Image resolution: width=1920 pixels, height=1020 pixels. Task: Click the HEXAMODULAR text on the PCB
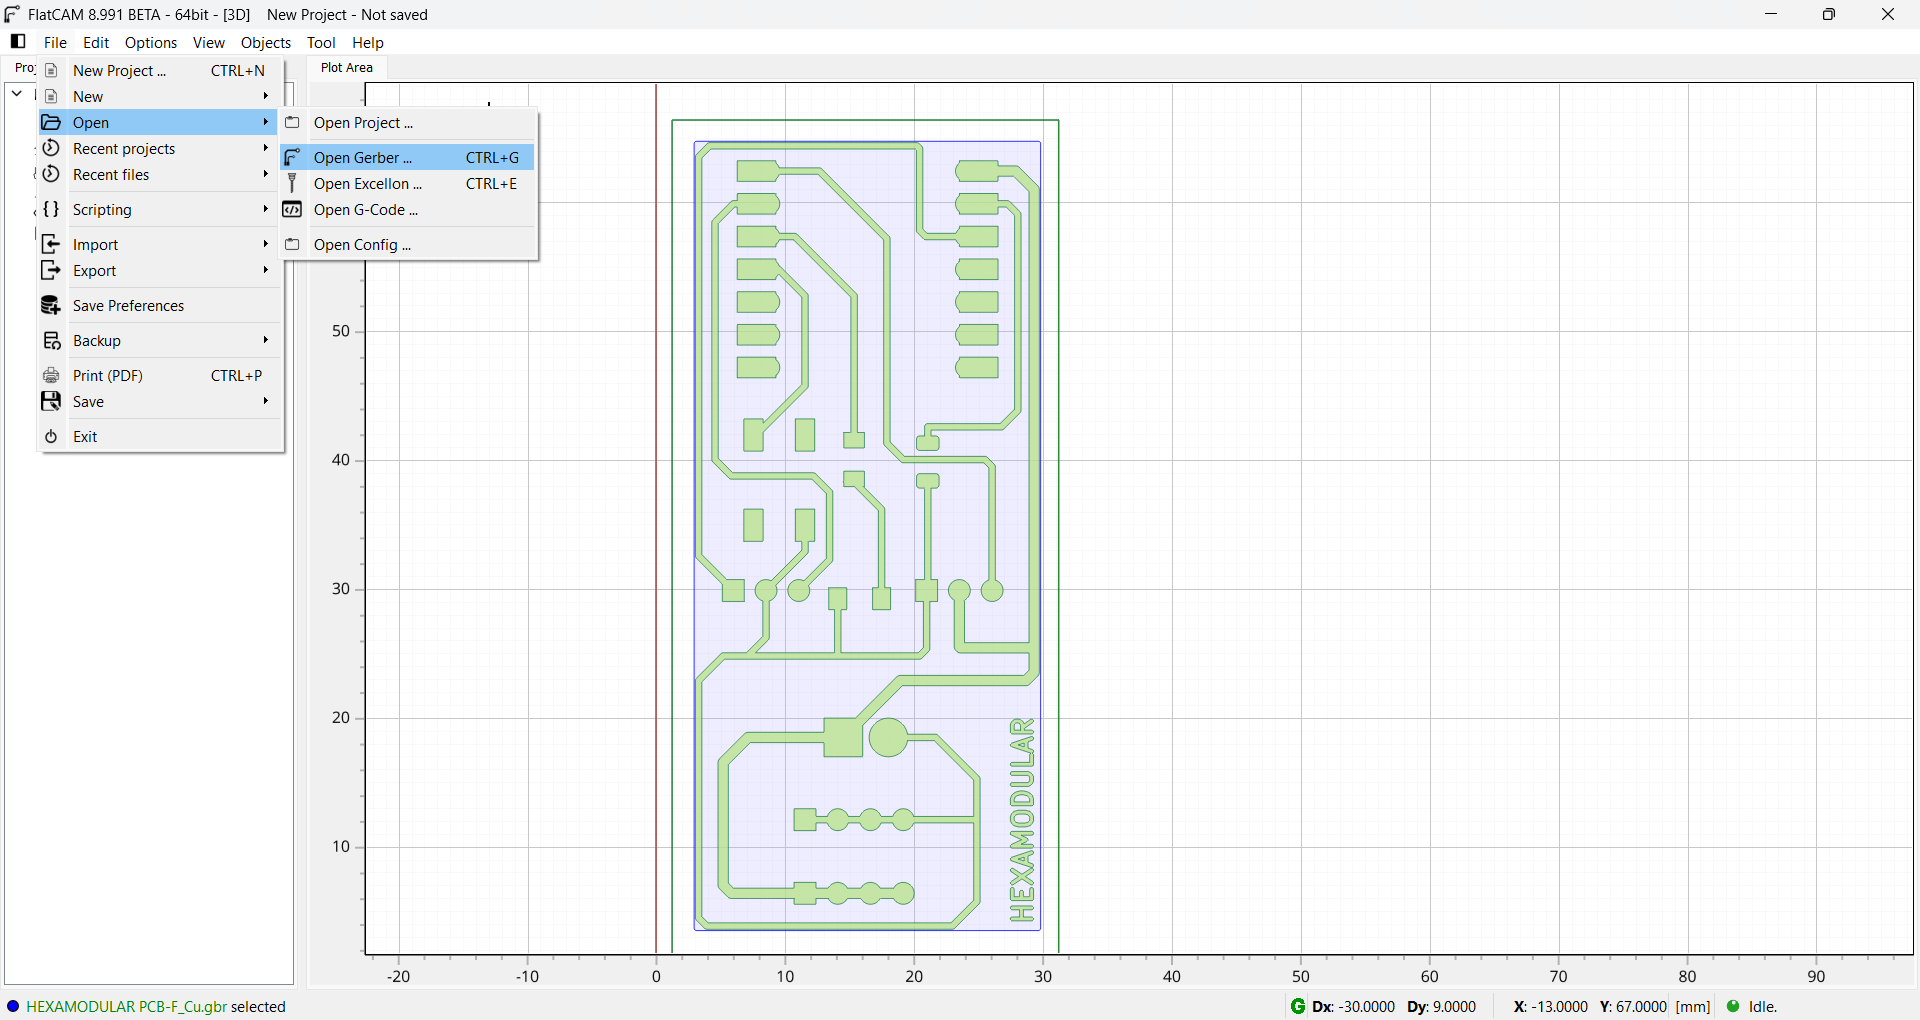(1022, 820)
